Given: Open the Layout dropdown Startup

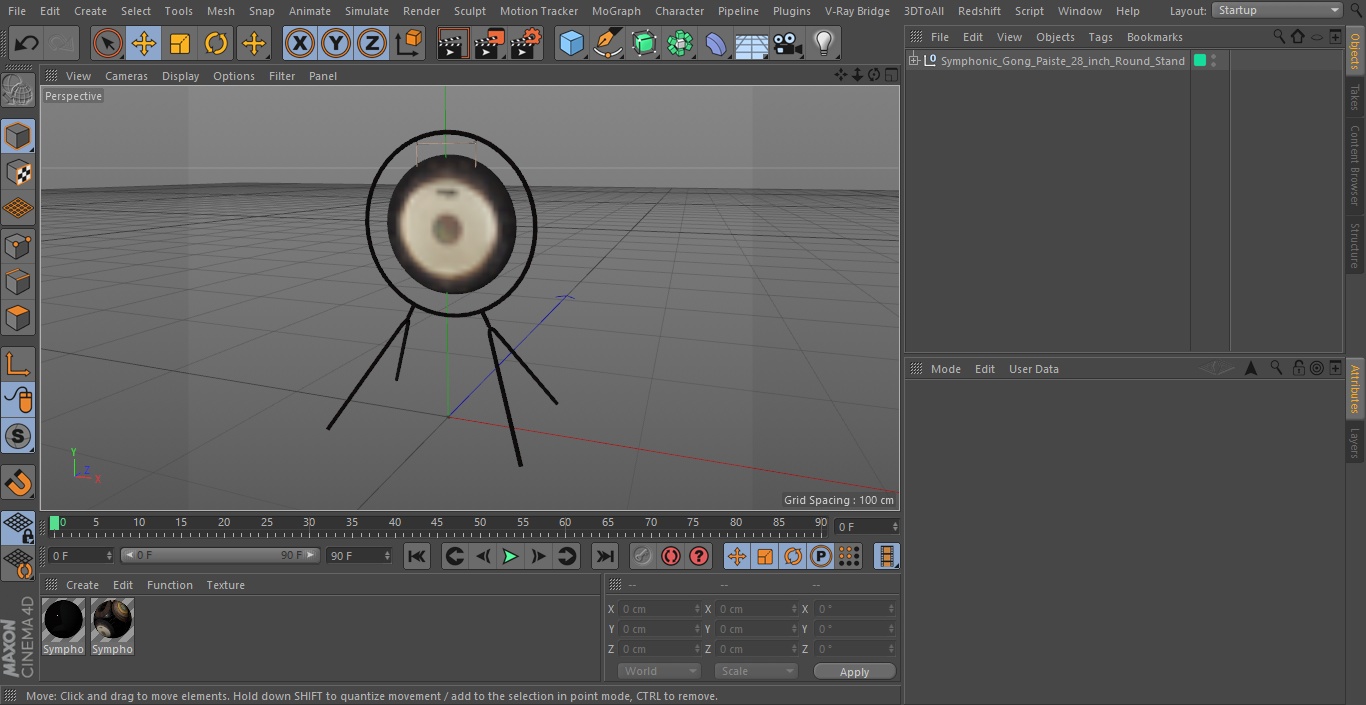Looking at the screenshot, I should (1277, 10).
